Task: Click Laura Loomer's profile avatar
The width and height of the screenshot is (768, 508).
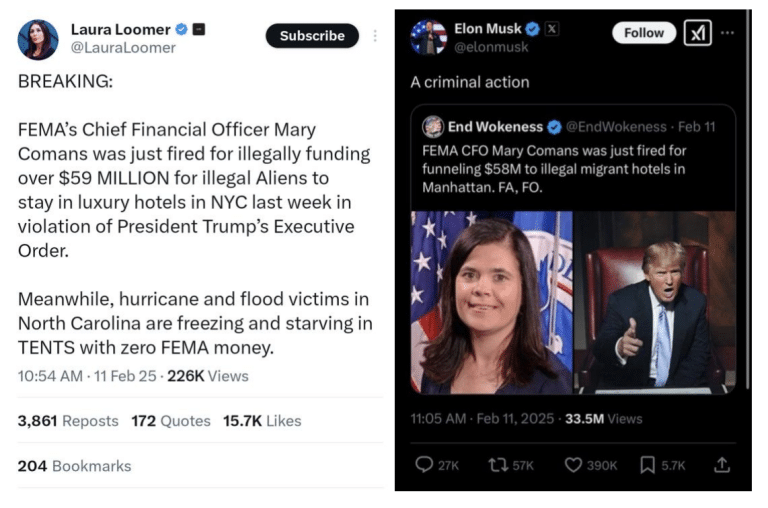Action: point(38,39)
